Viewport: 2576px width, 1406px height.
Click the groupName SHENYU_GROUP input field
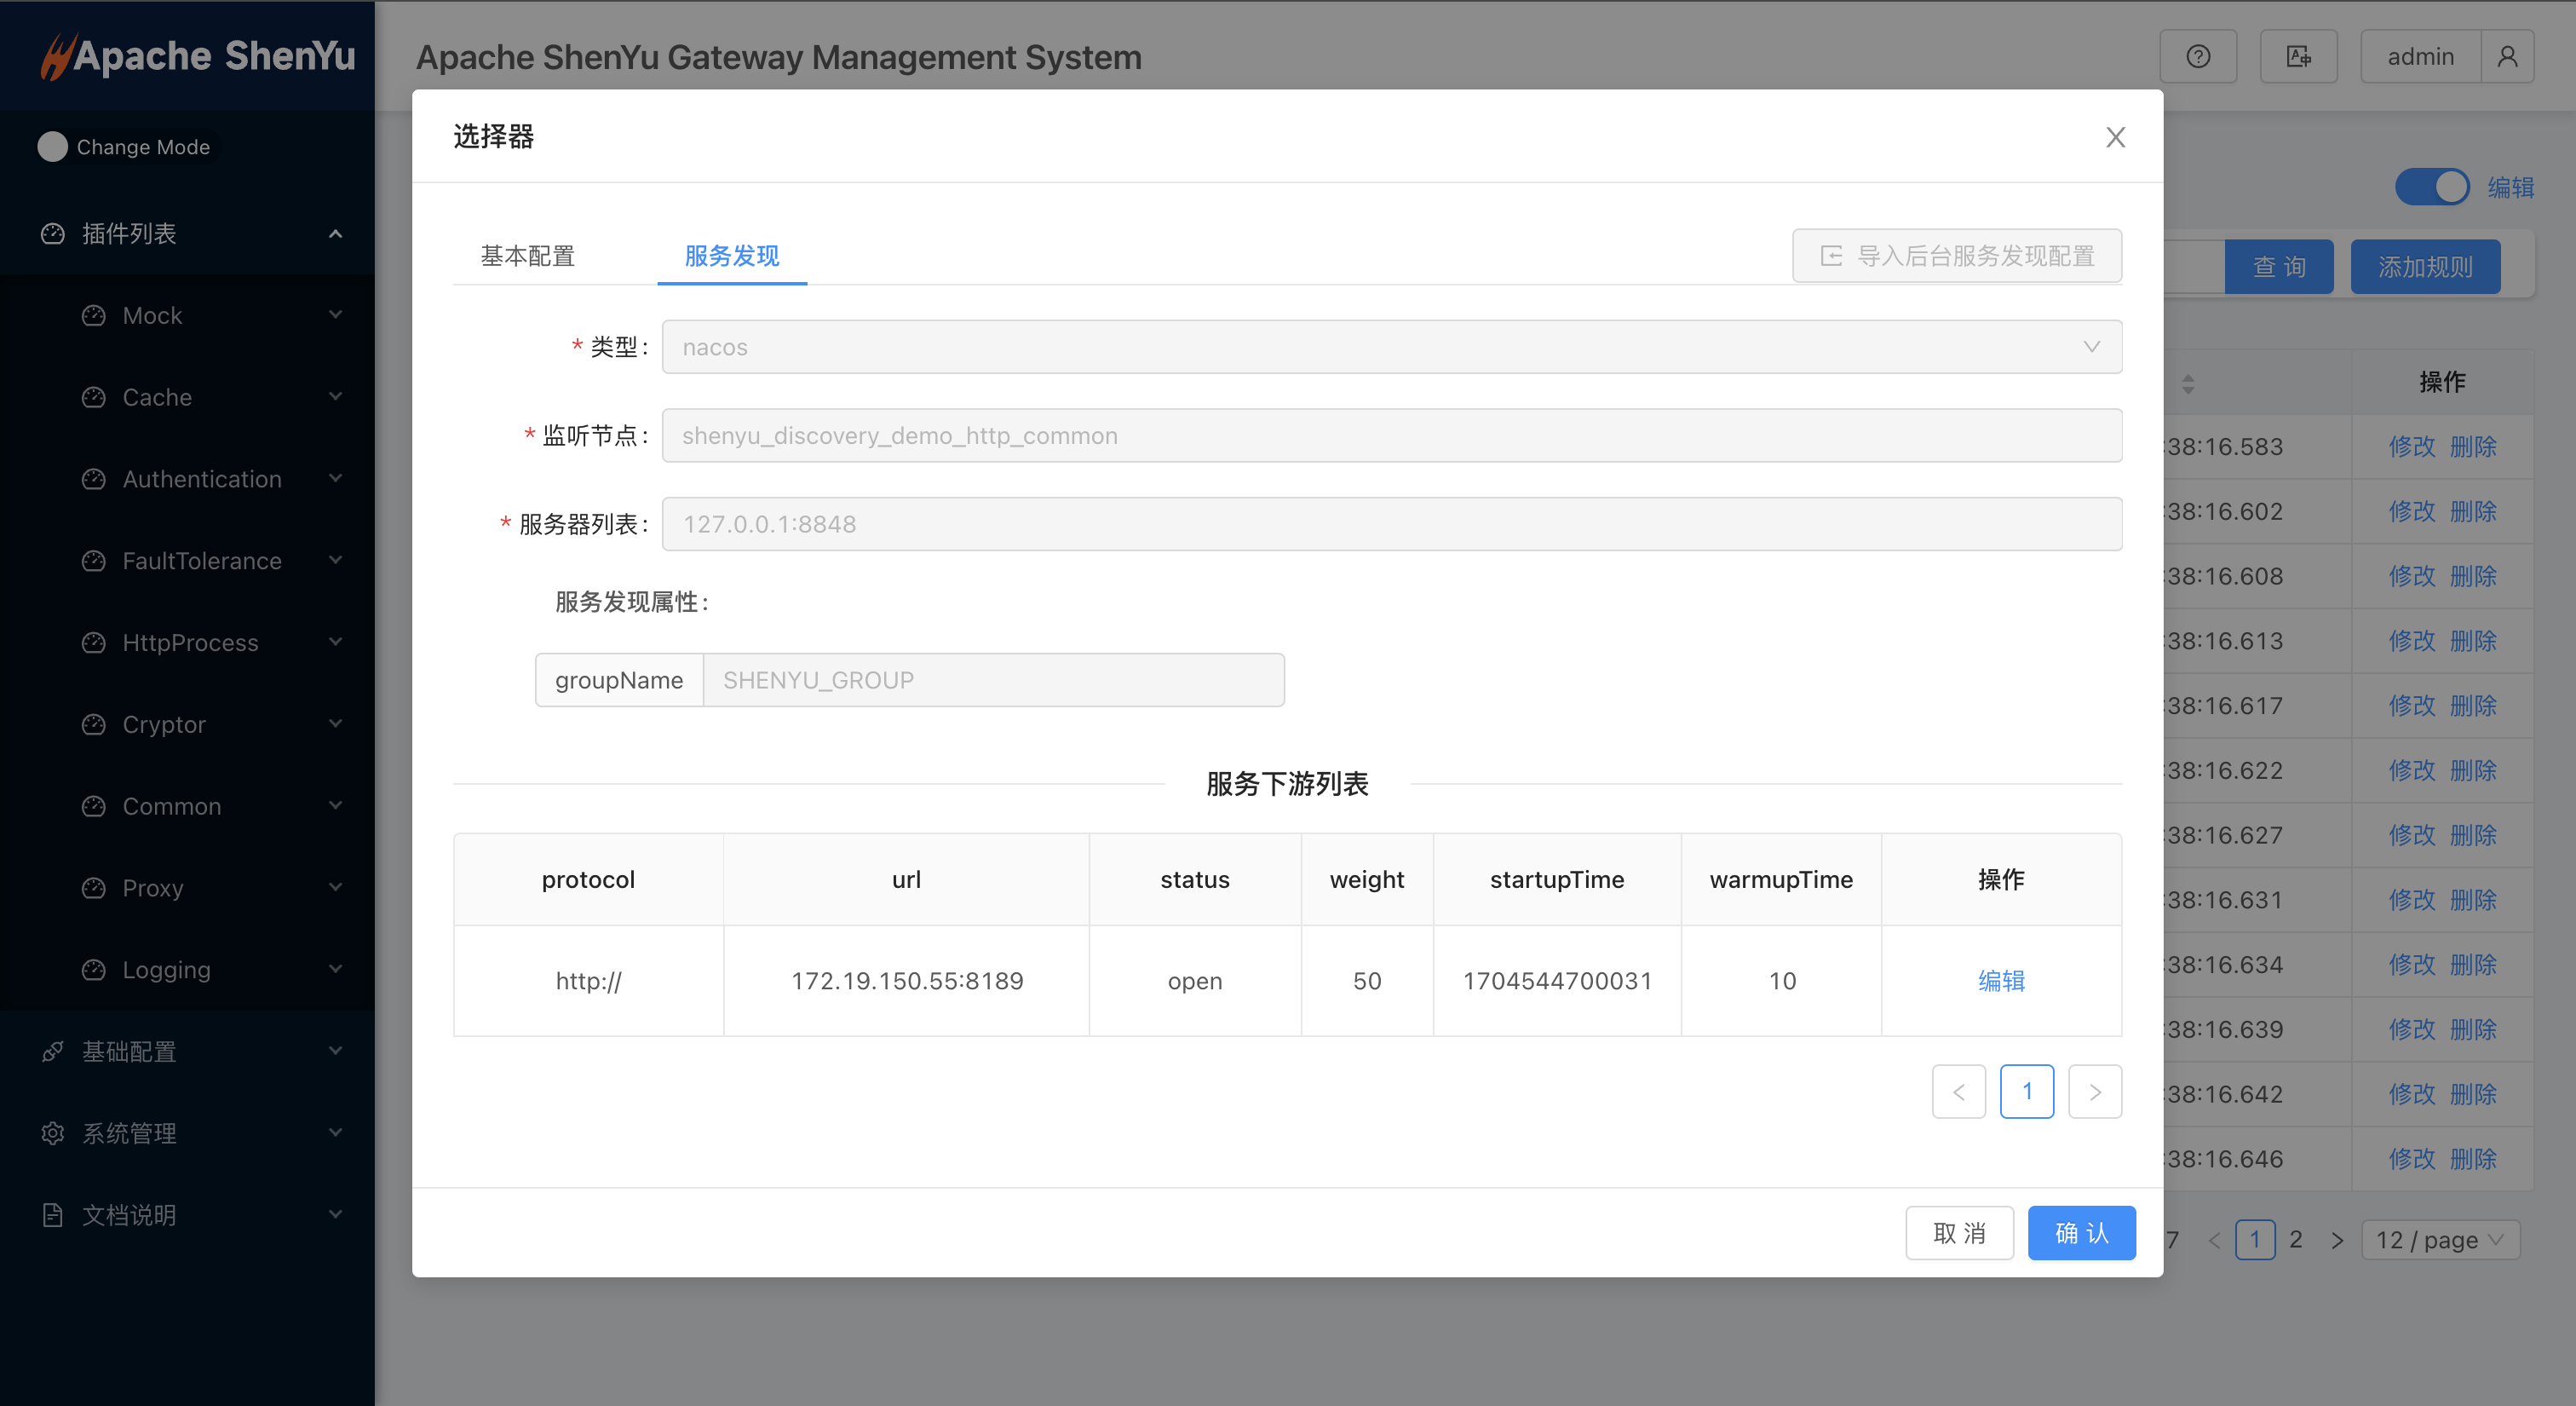tap(993, 680)
